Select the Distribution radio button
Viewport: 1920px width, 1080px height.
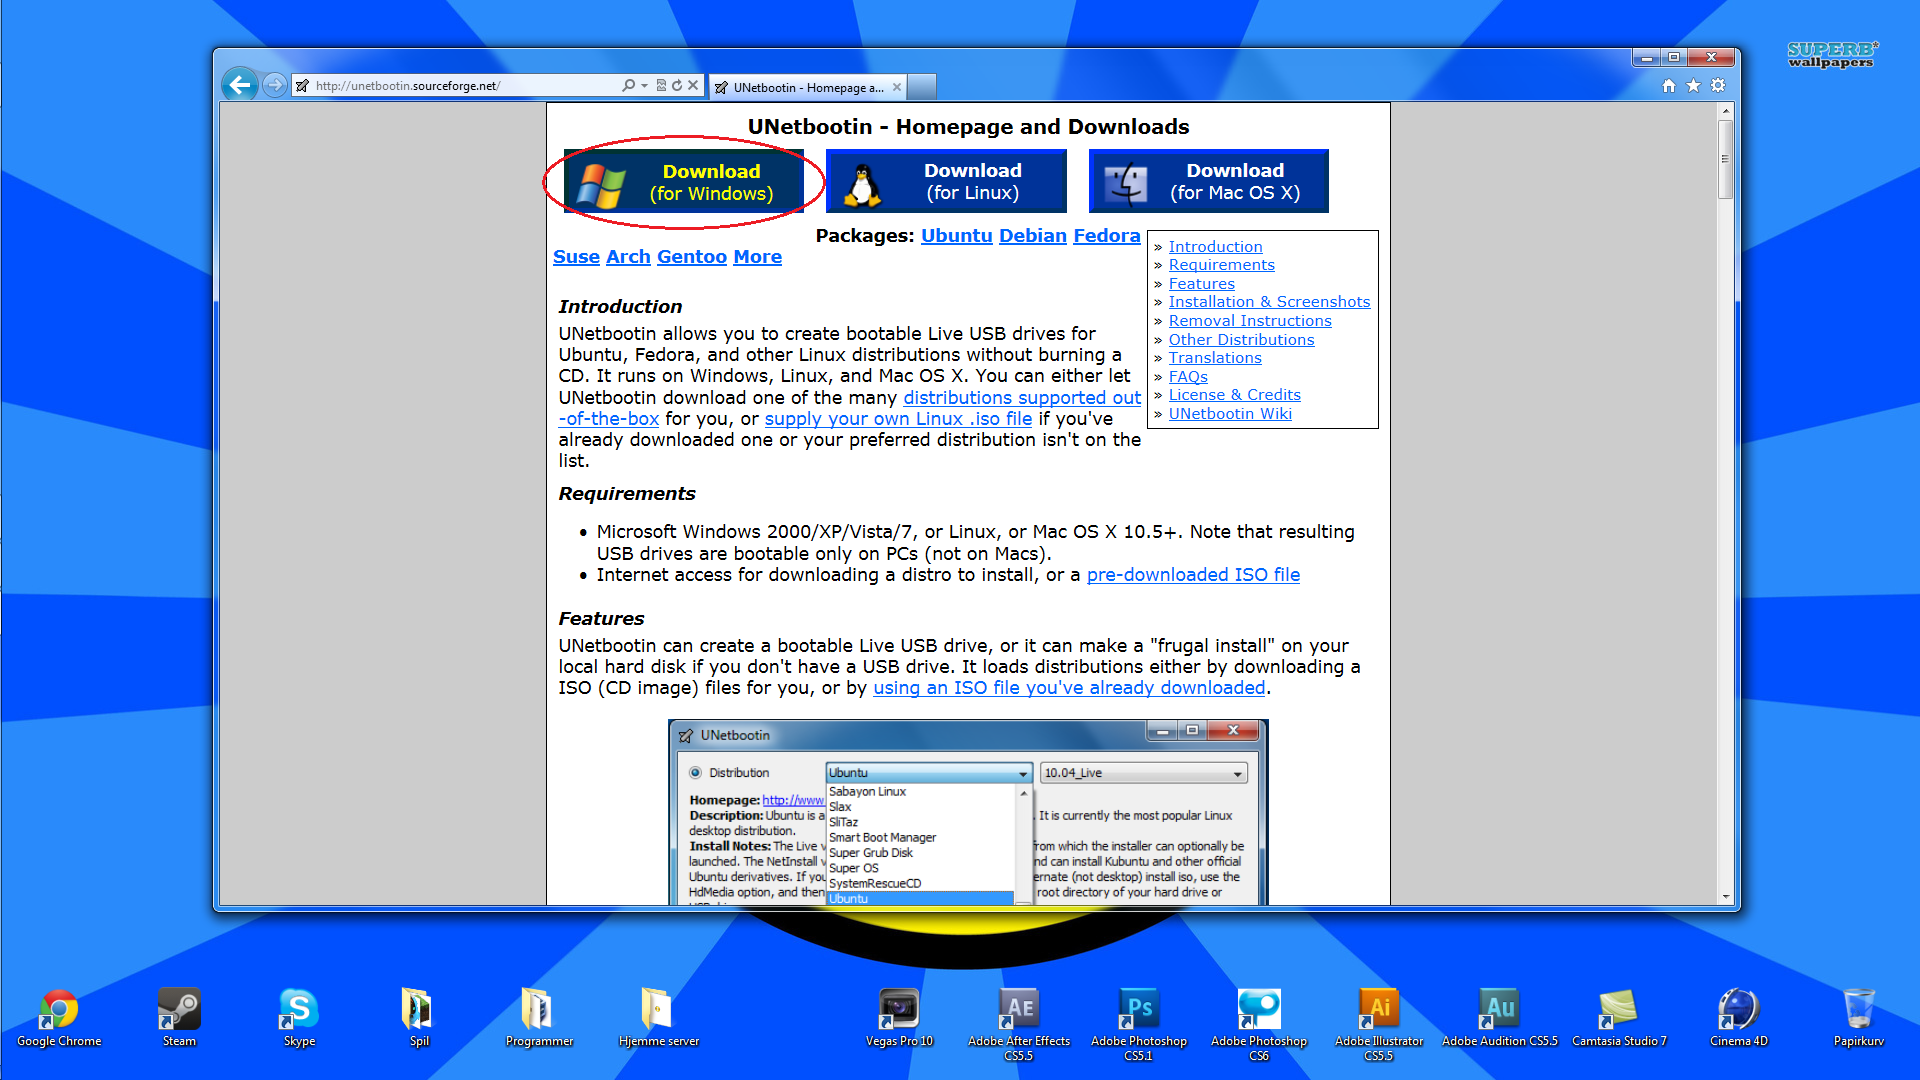point(695,773)
